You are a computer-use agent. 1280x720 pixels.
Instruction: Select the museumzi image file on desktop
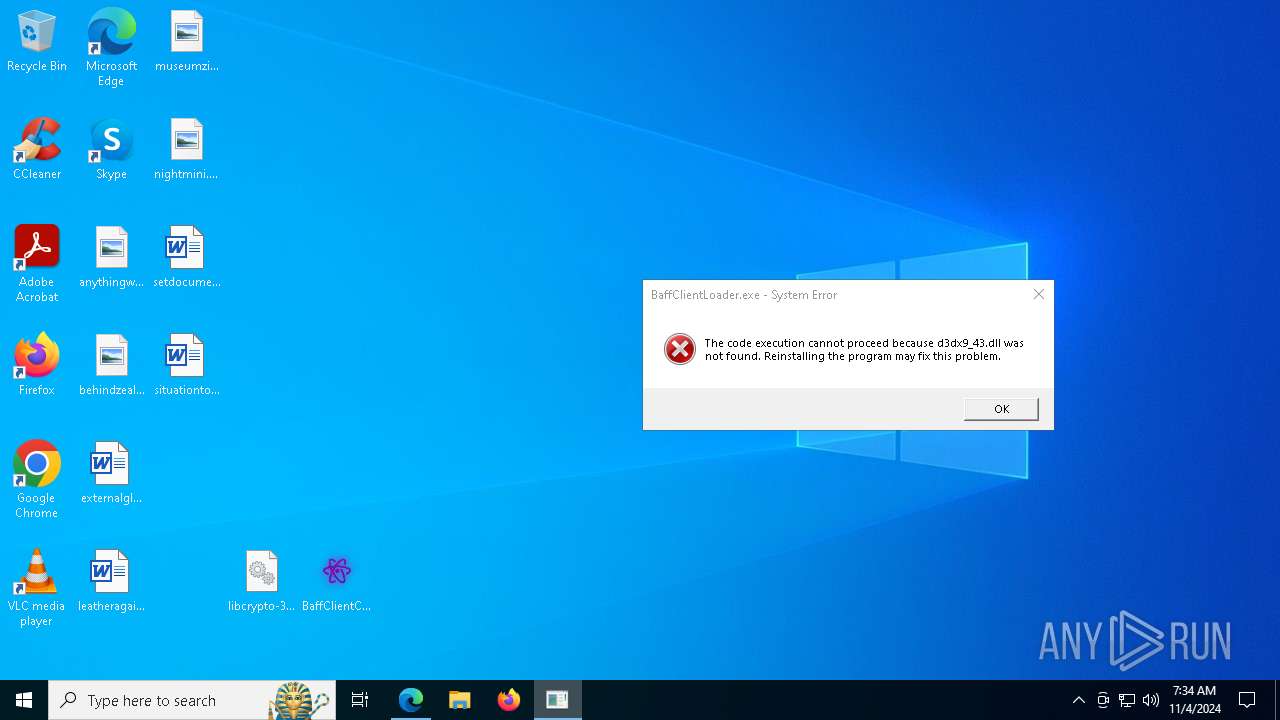[x=187, y=42]
